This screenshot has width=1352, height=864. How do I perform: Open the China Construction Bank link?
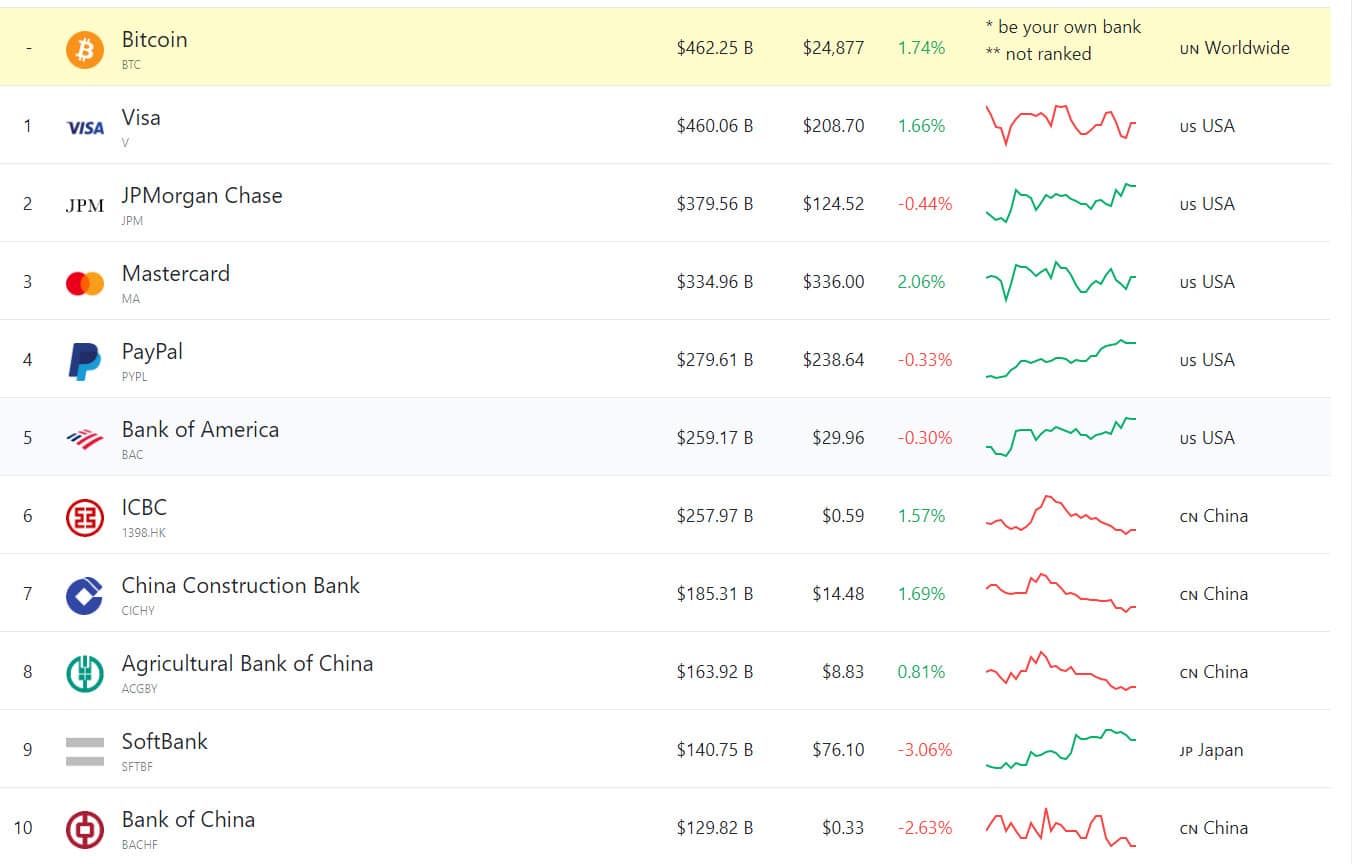point(241,585)
